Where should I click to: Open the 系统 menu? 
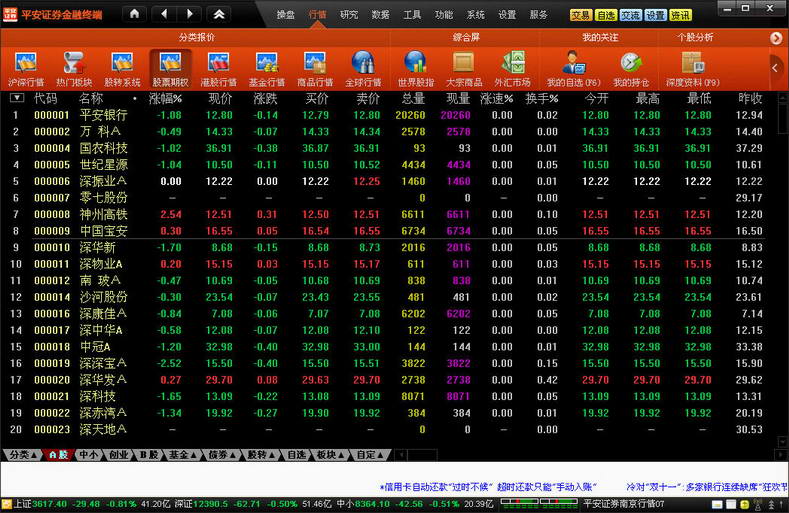(475, 15)
